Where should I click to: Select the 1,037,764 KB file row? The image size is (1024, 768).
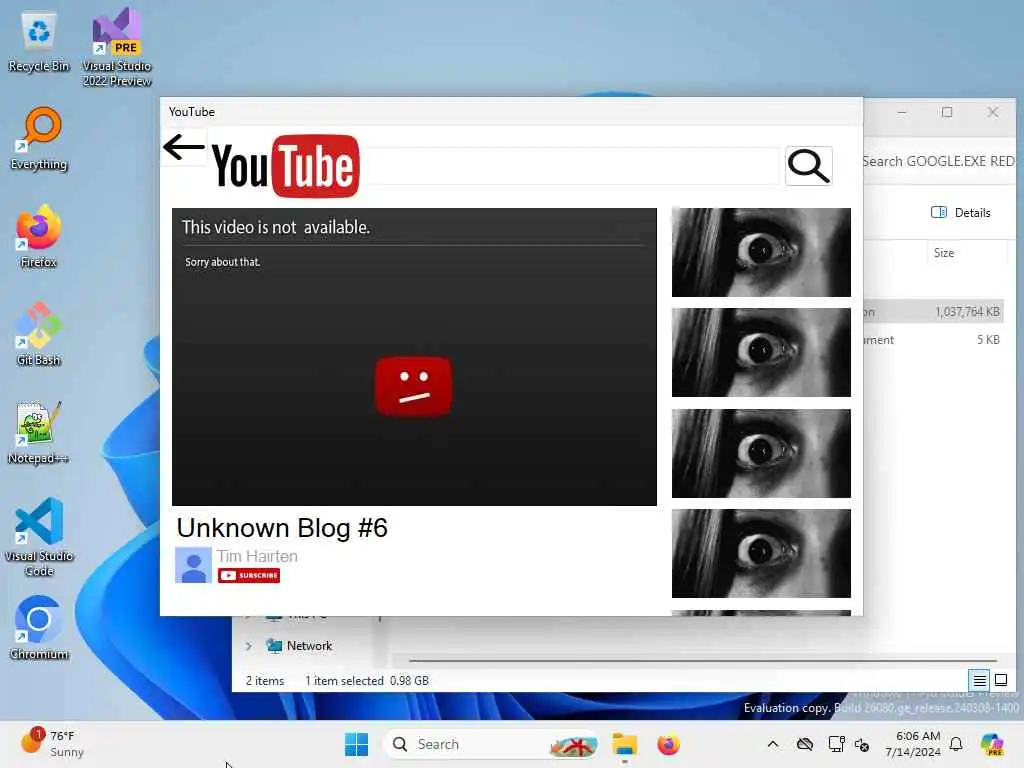point(932,312)
